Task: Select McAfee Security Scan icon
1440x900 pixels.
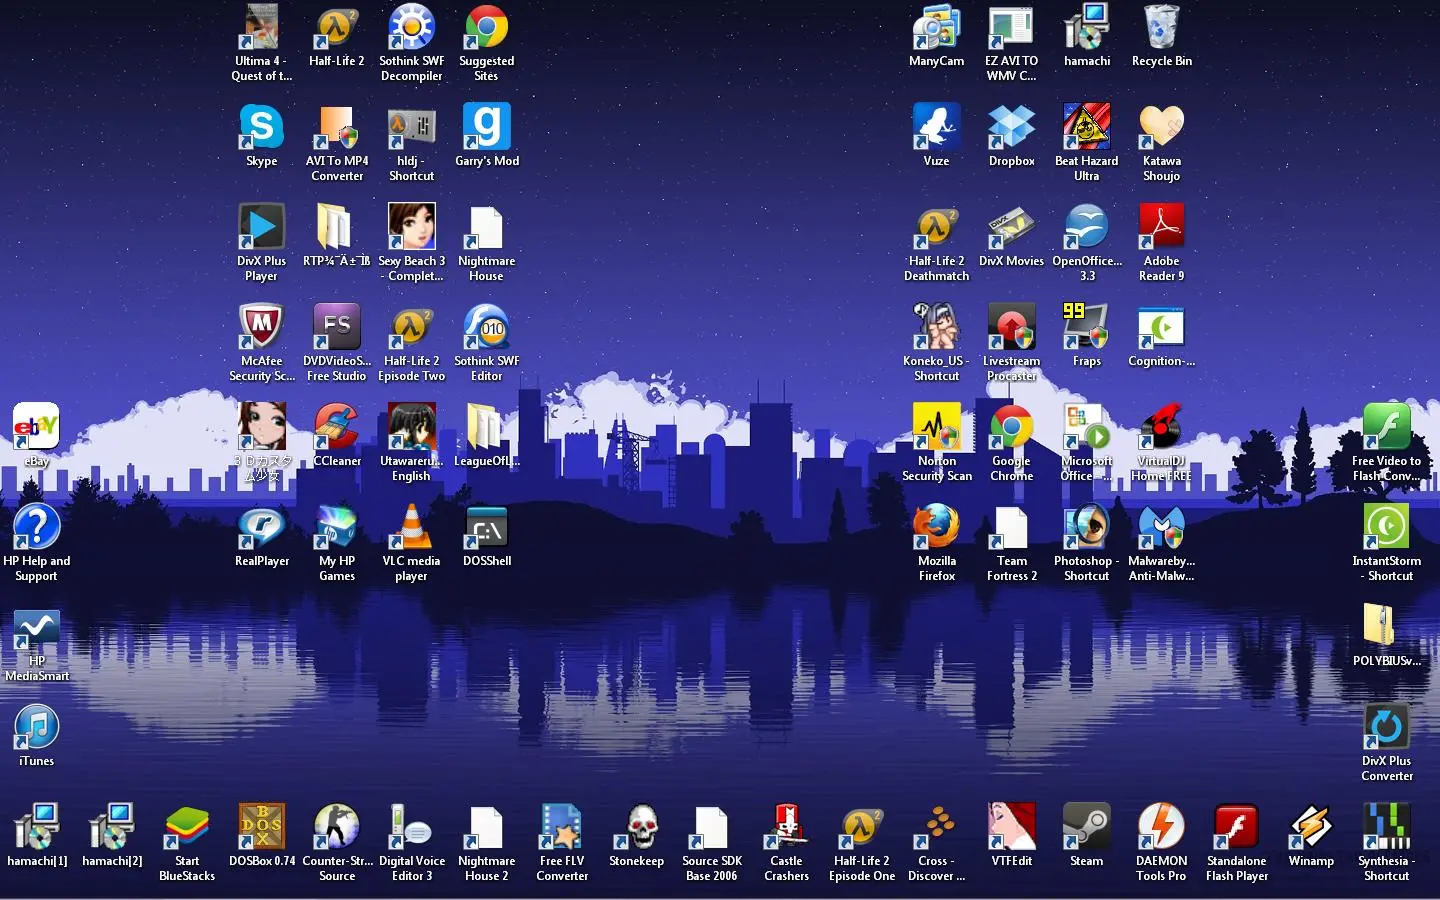Action: coord(262,327)
